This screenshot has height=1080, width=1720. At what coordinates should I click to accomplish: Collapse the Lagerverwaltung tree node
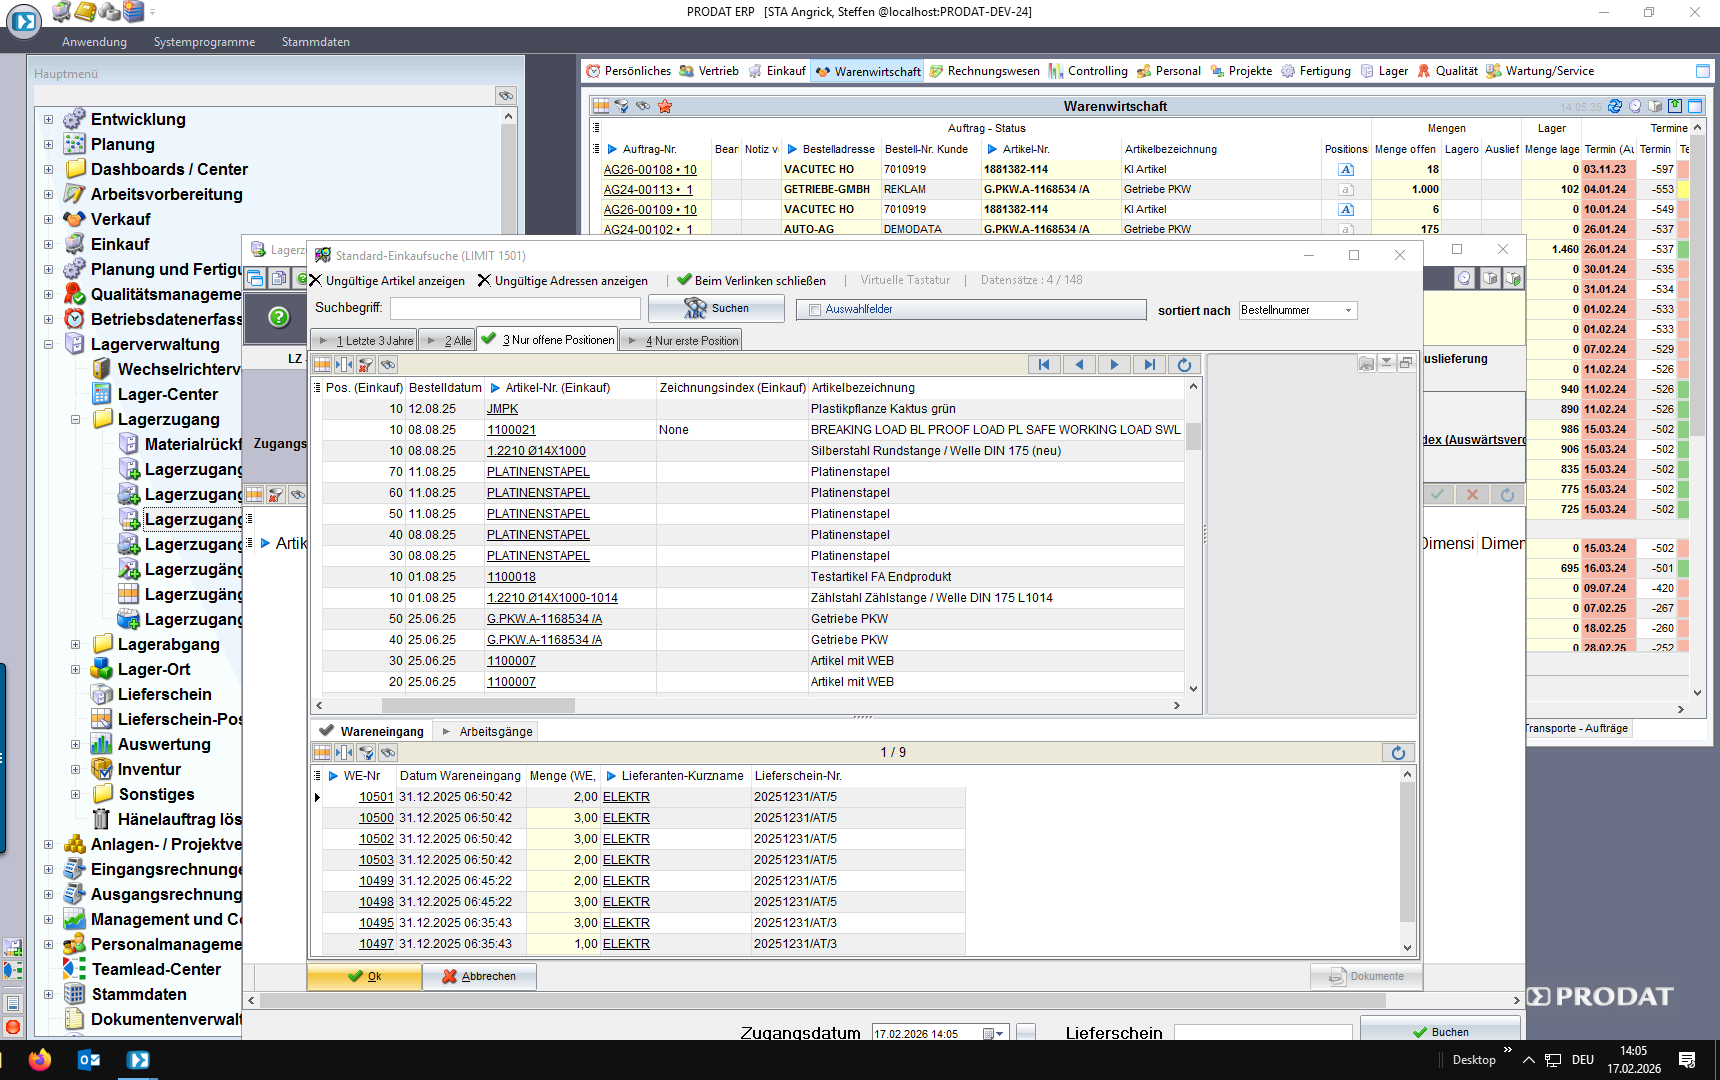tap(48, 345)
